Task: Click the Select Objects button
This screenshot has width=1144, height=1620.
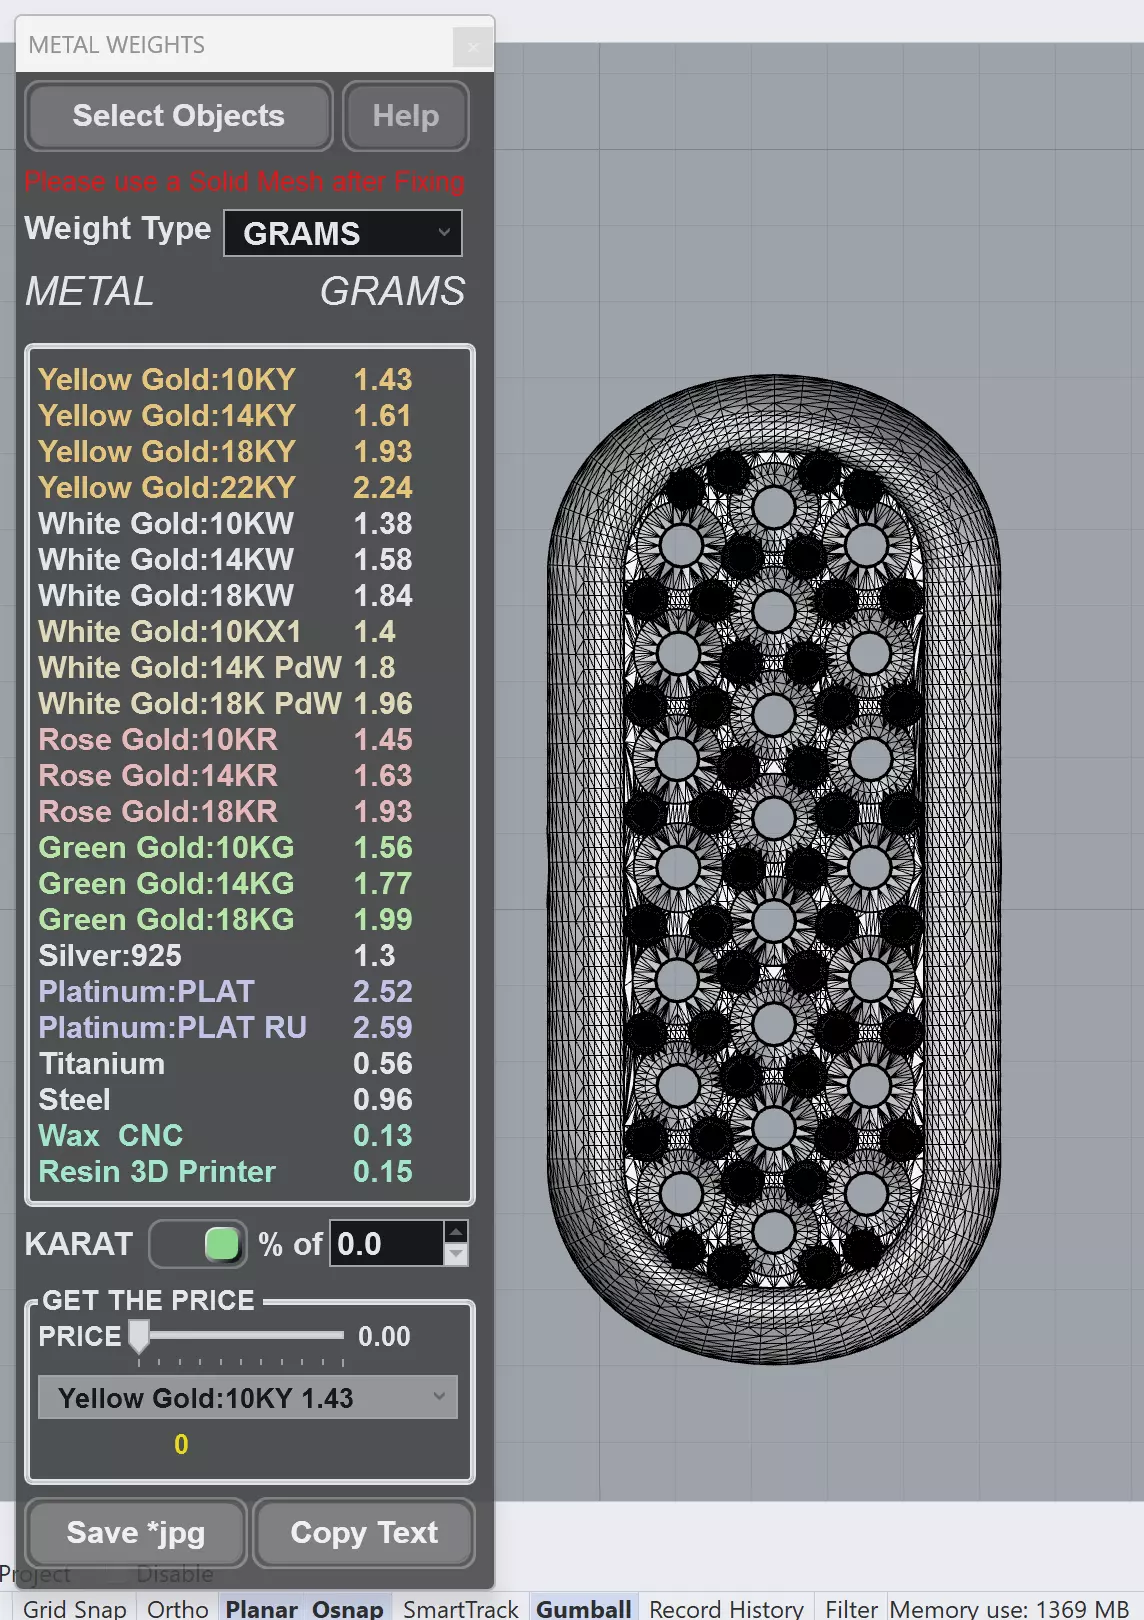Action: tap(179, 116)
